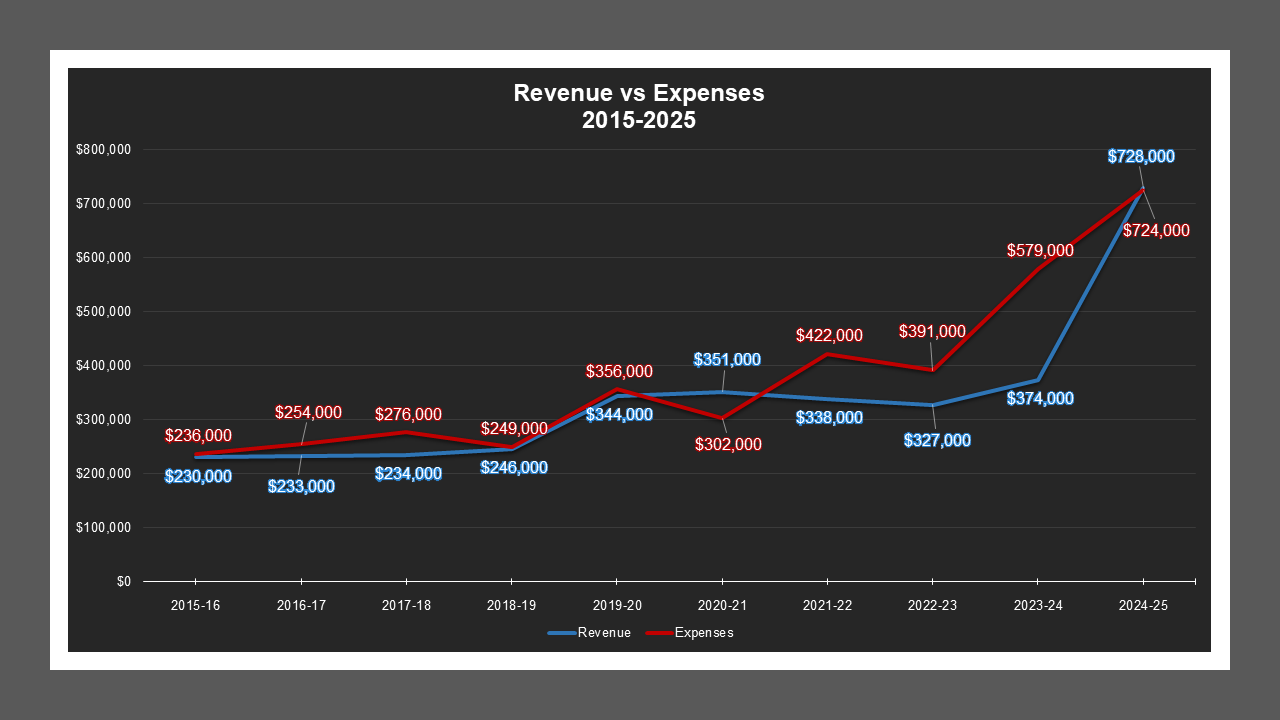The width and height of the screenshot is (1280, 720).
Task: Select the $579,000 expenses data label
Action: click(1040, 252)
